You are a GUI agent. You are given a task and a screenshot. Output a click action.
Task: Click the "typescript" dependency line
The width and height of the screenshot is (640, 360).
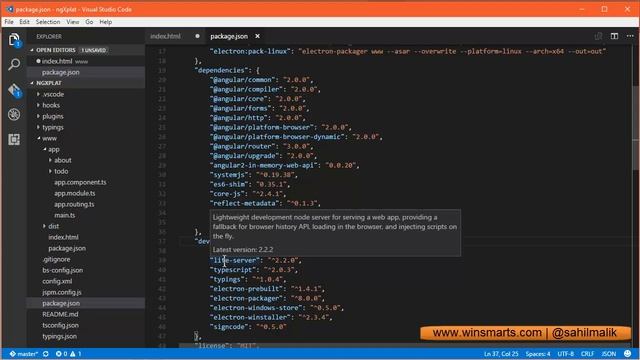pos(254,270)
